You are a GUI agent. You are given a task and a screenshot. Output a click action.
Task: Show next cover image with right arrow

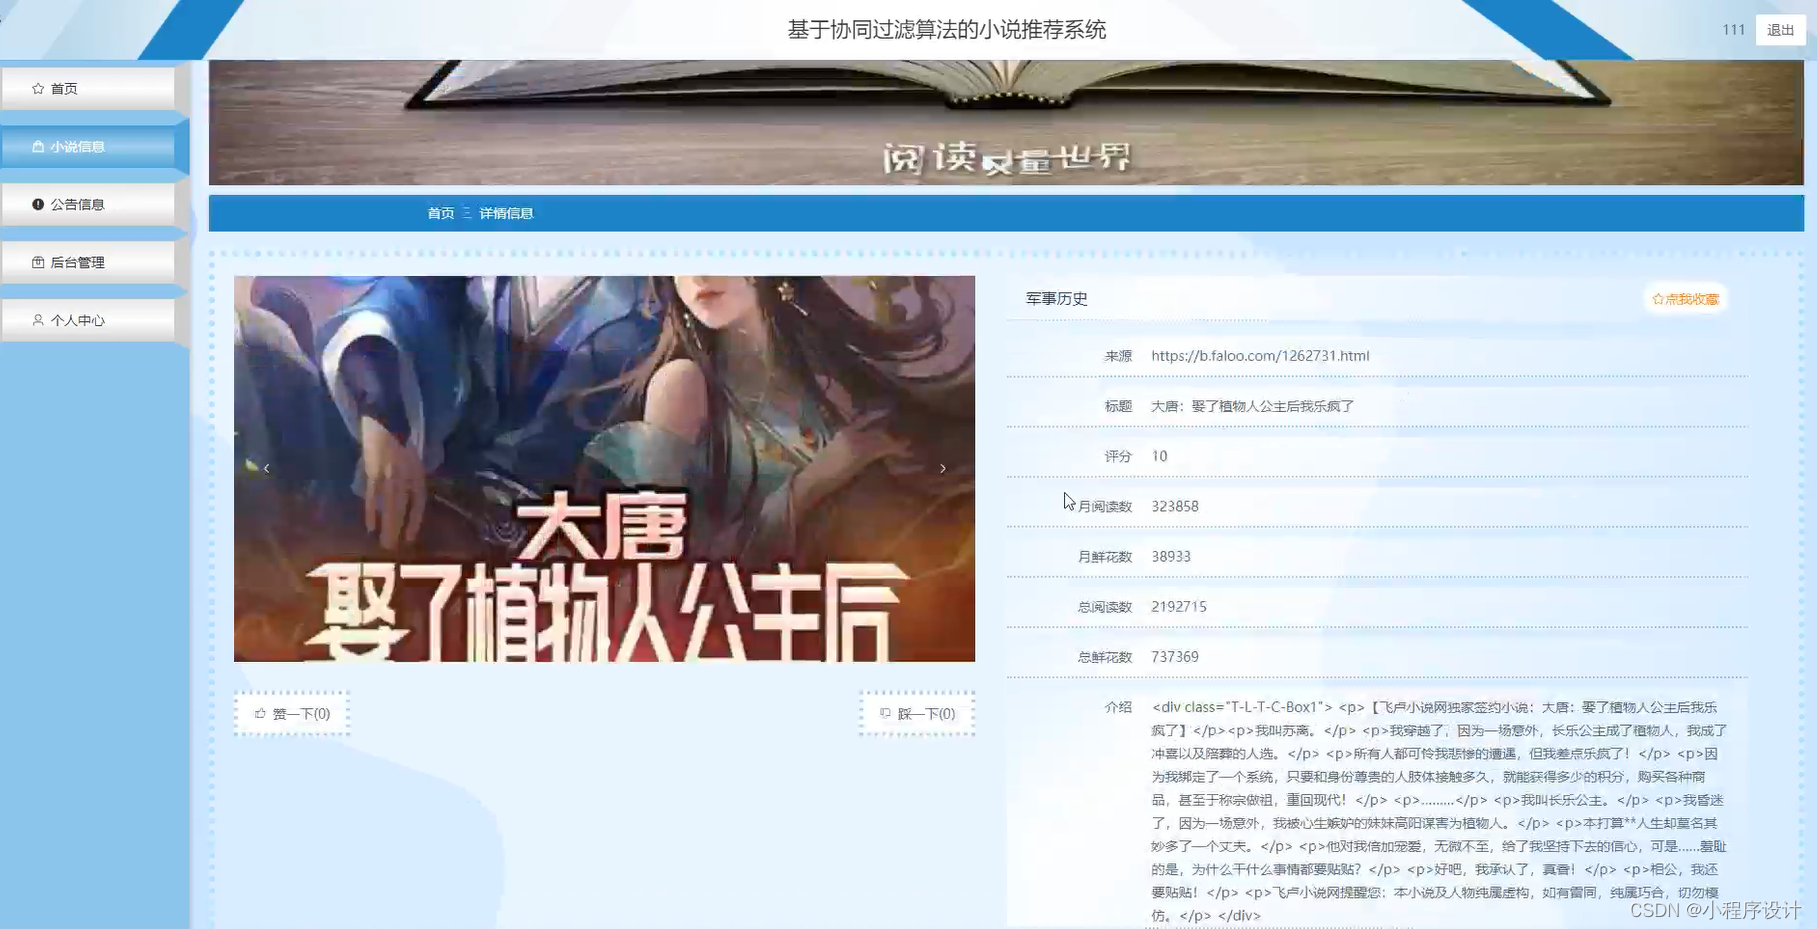(x=942, y=468)
